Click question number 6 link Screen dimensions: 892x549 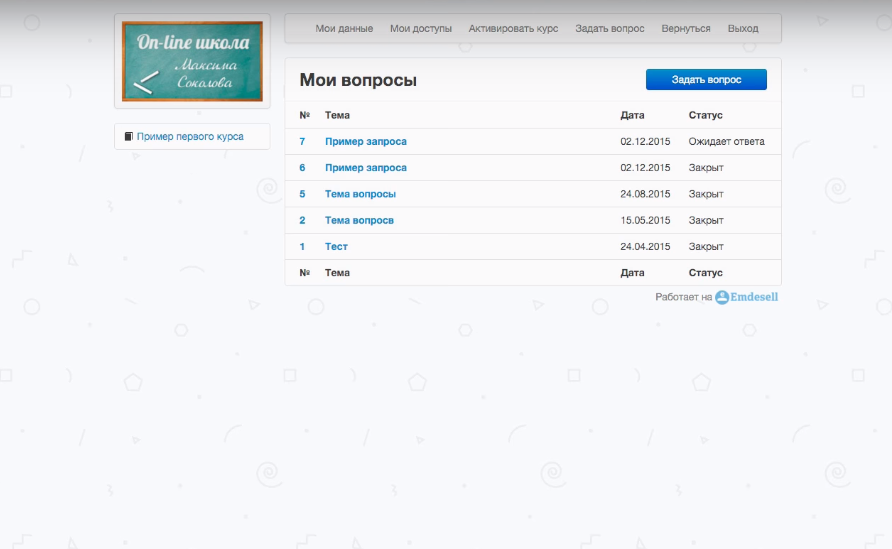pyautogui.click(x=302, y=168)
